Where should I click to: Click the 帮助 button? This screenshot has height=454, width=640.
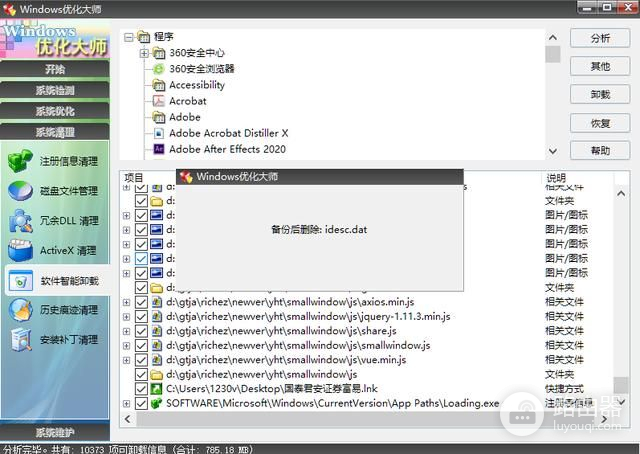[x=600, y=151]
